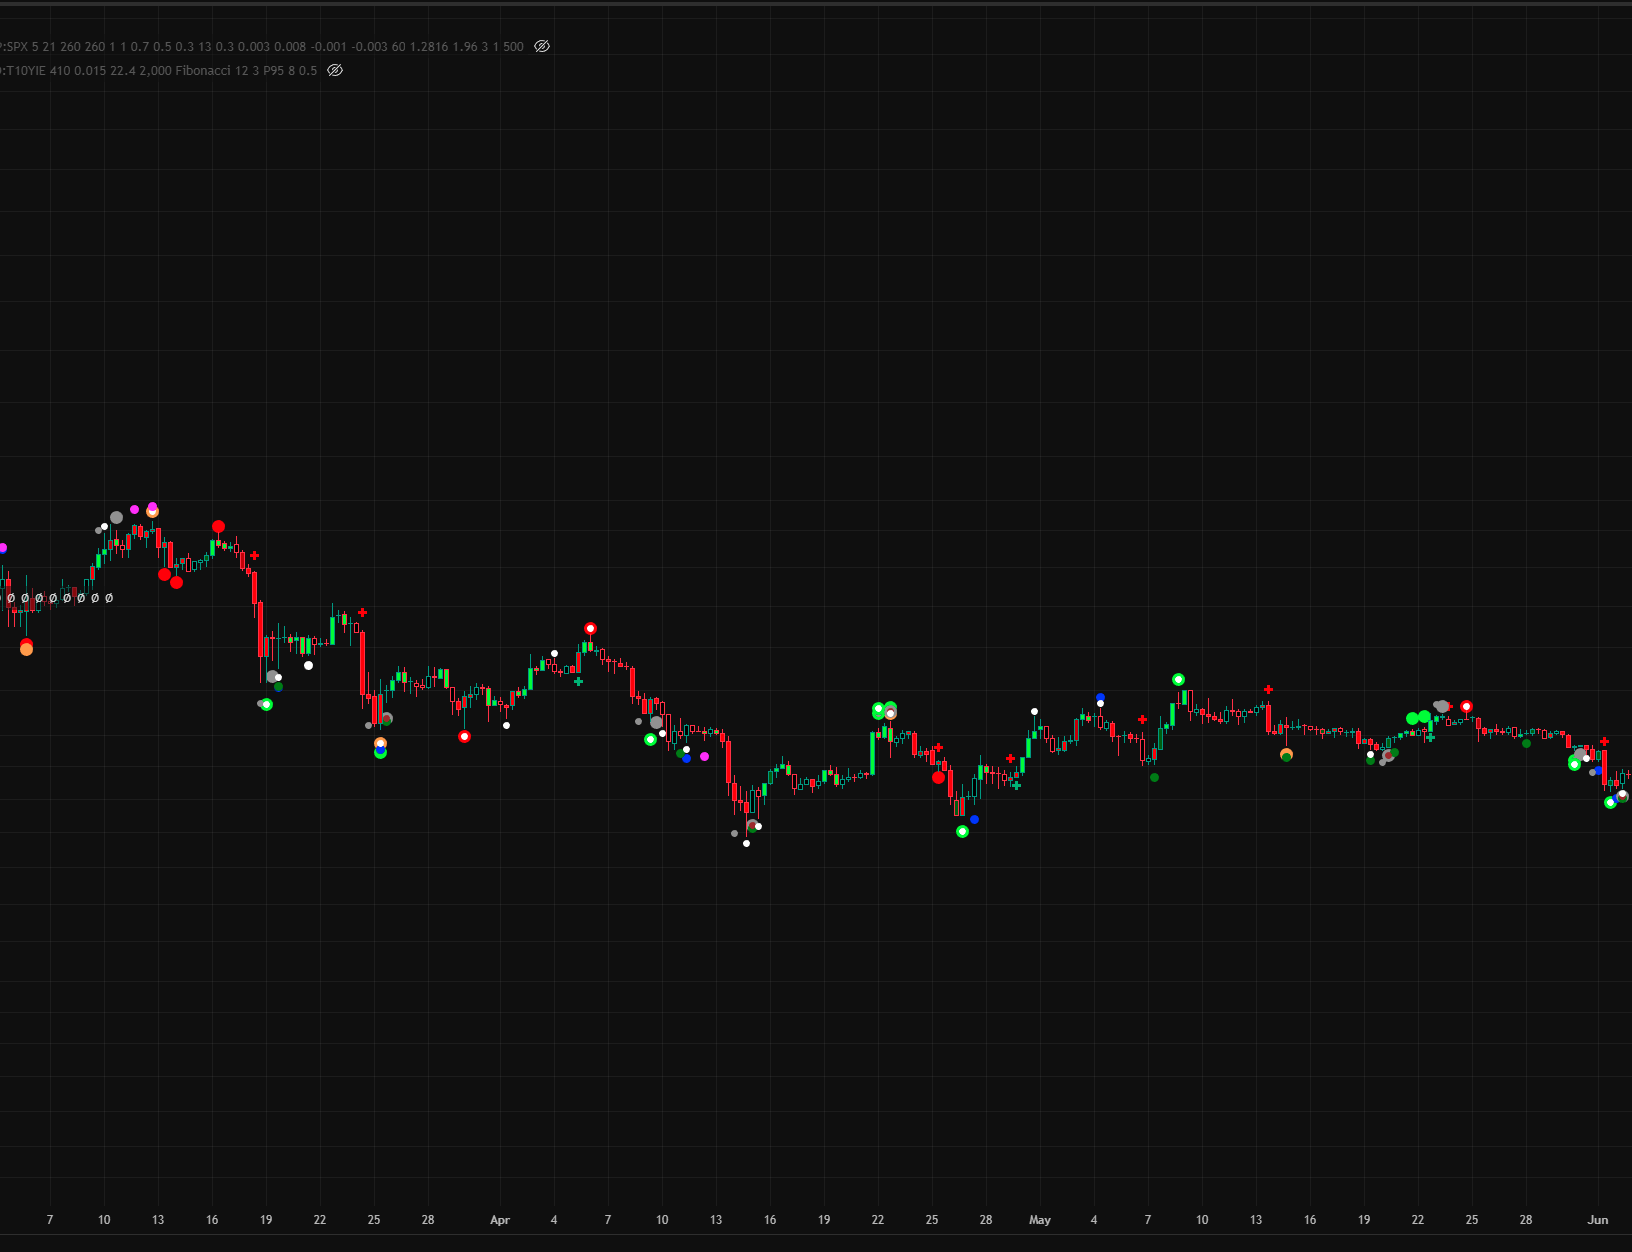
Task: Click the green-ring marker below late April low
Action: 962,832
